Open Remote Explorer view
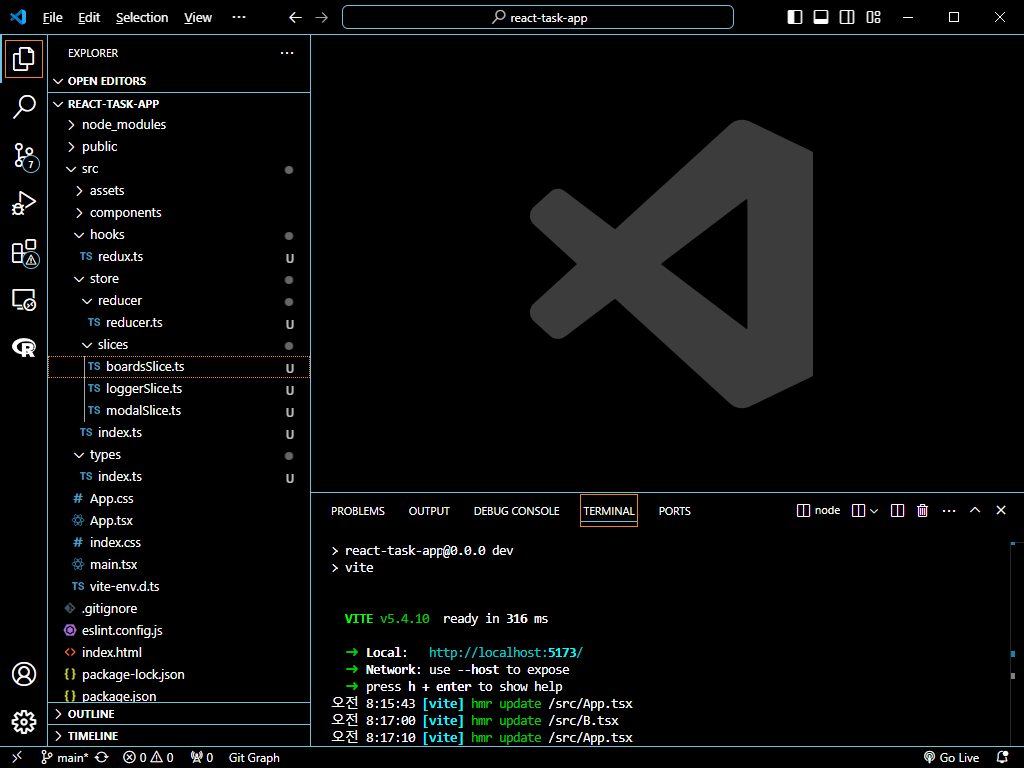 tap(24, 300)
